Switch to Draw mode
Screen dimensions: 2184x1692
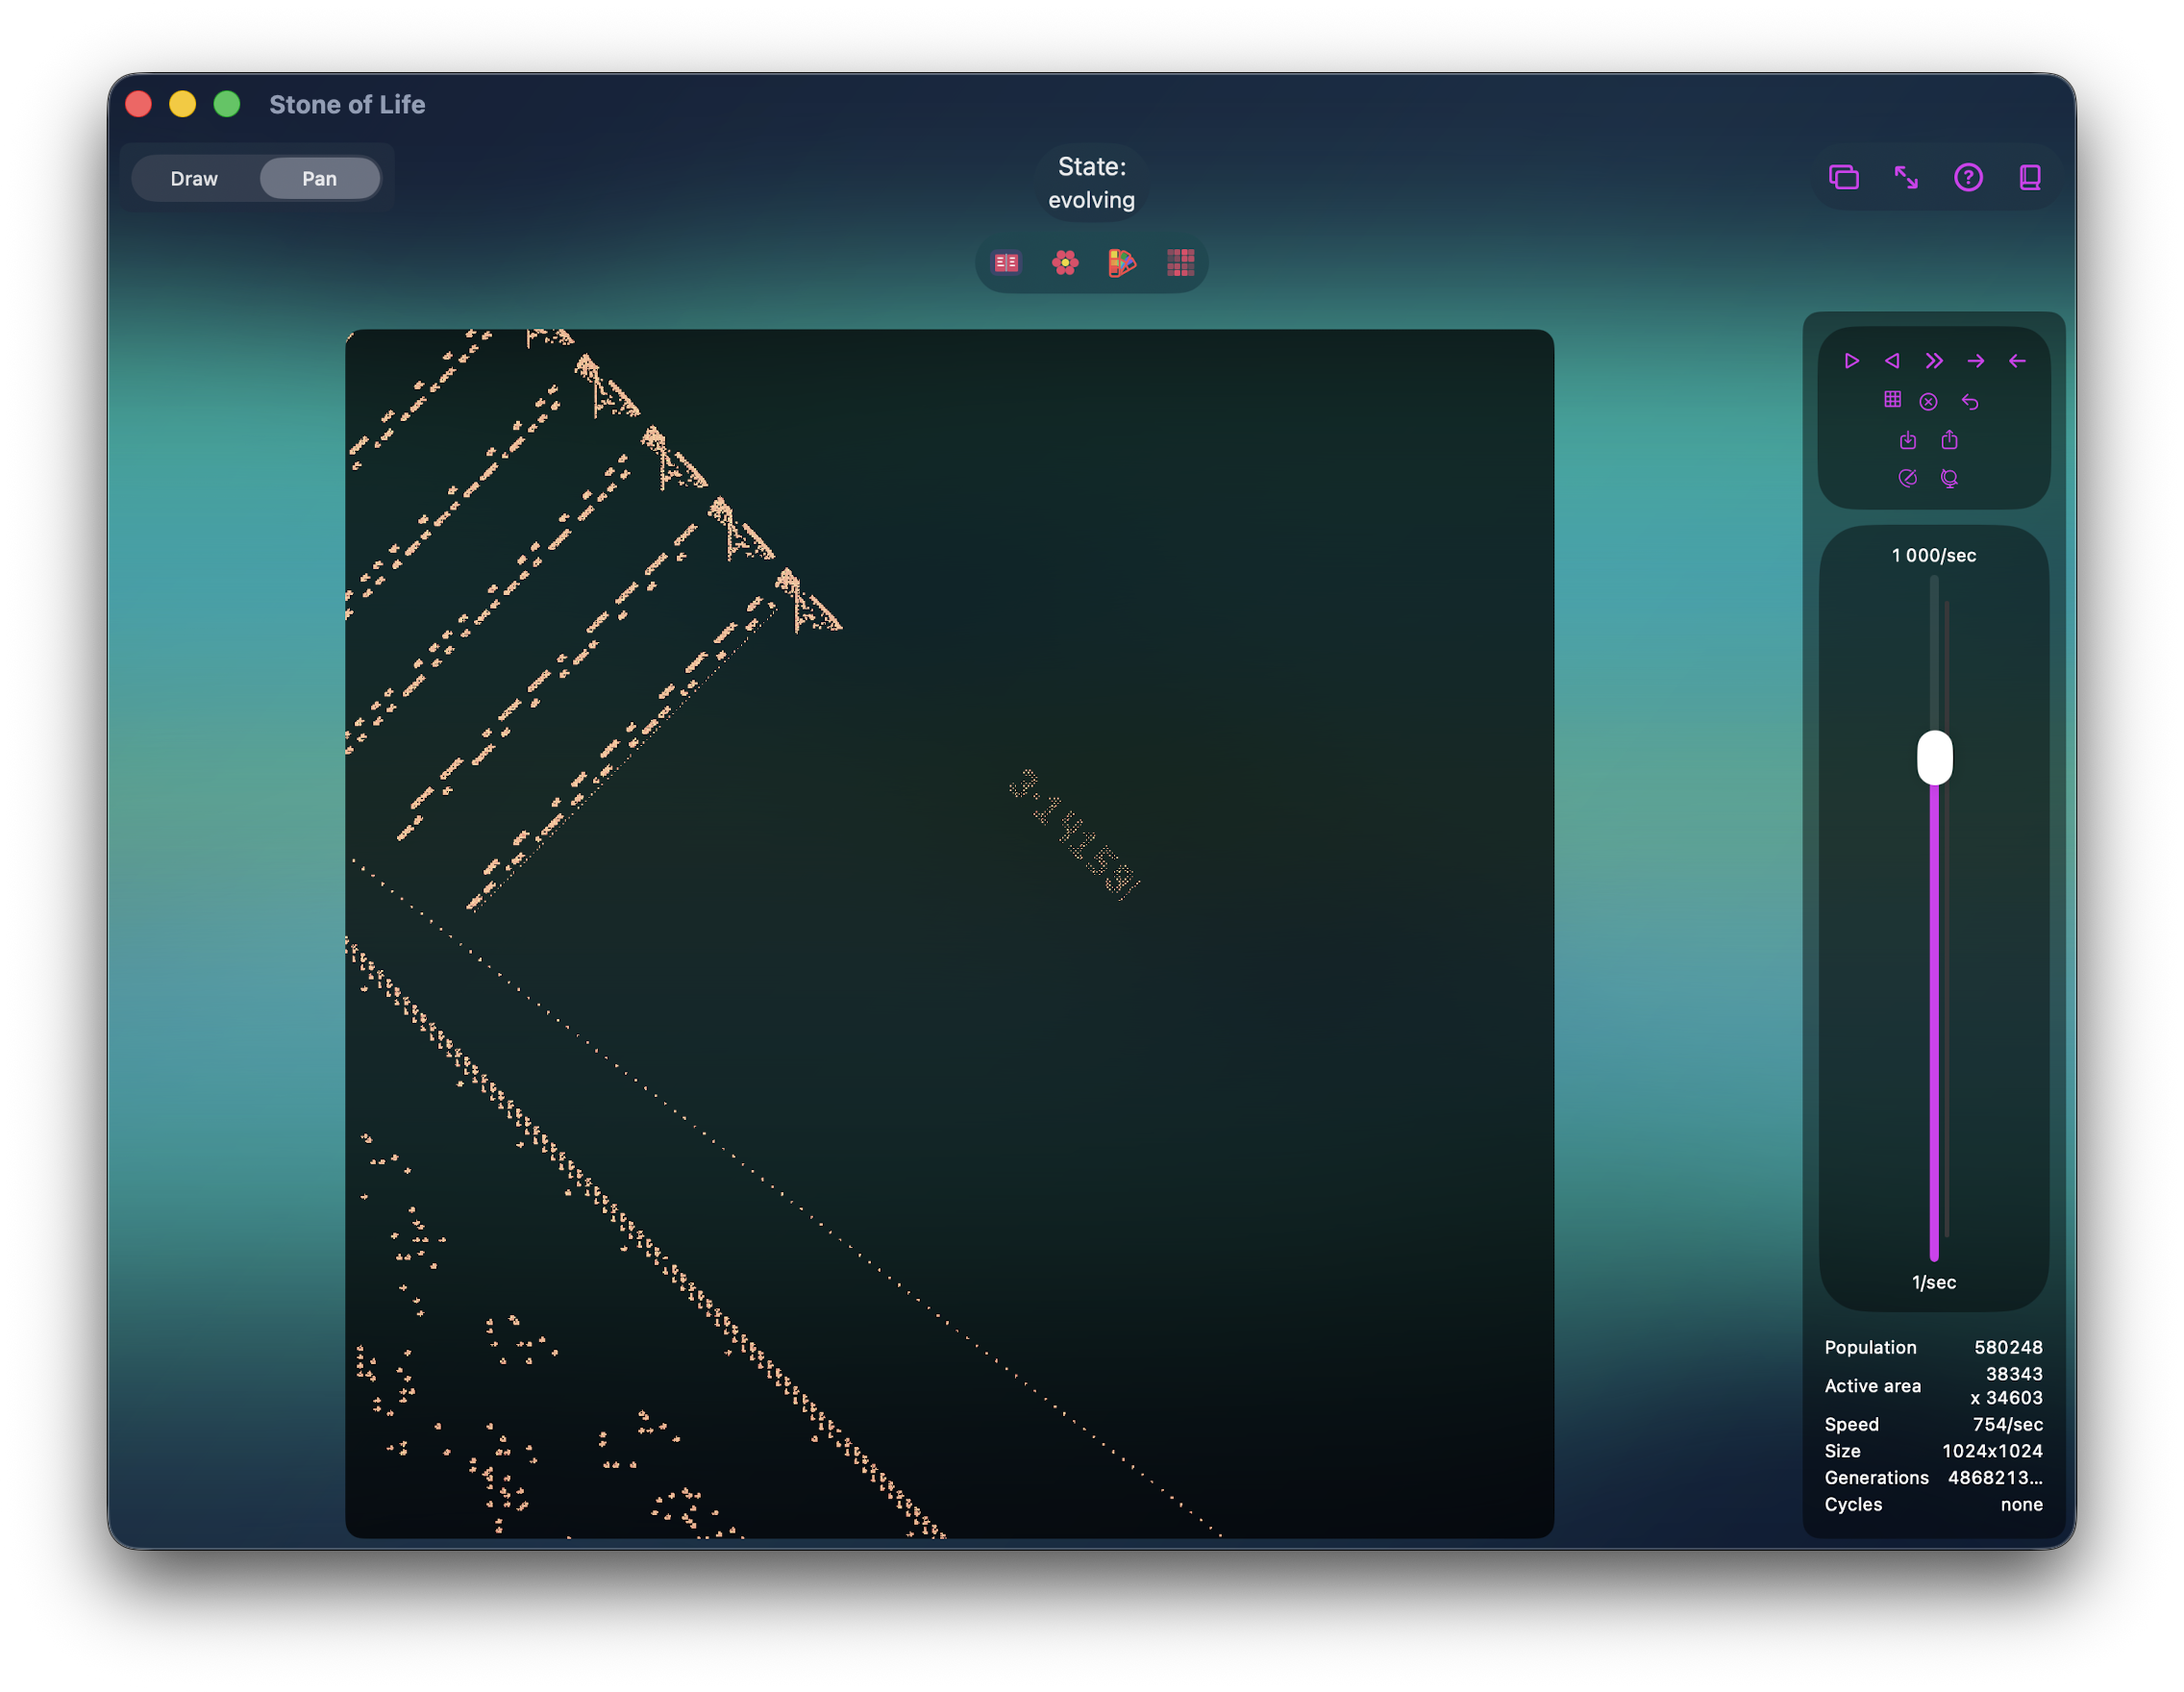pos(194,179)
